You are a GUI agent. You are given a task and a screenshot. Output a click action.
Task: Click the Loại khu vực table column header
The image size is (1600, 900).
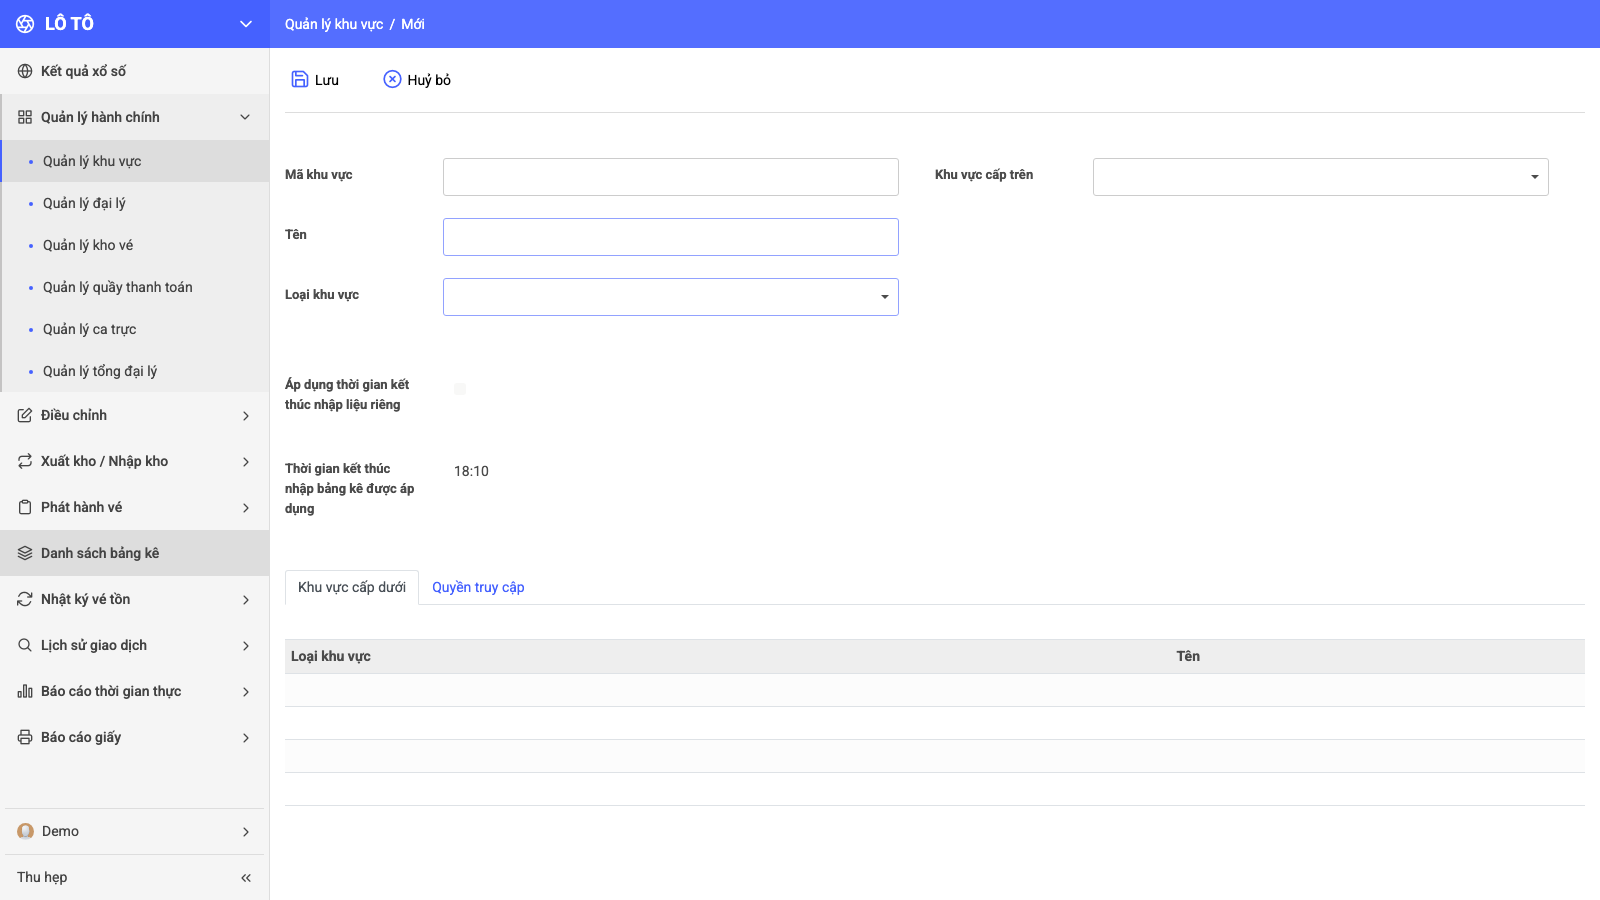[x=331, y=656]
